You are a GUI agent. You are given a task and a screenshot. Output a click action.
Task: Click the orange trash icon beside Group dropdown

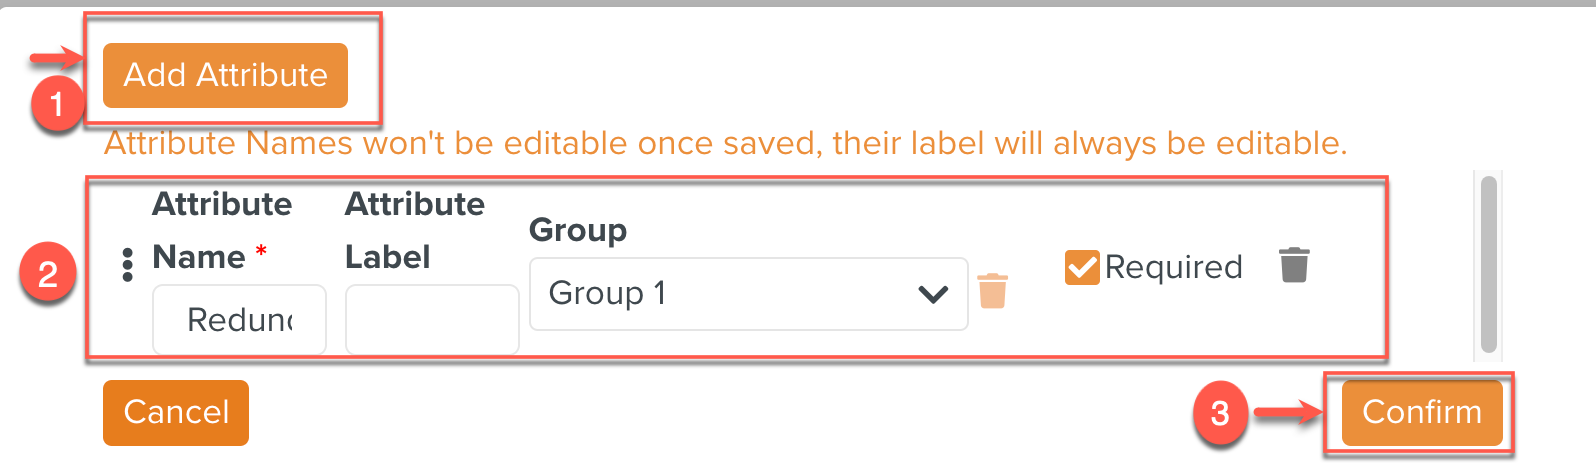(x=992, y=290)
